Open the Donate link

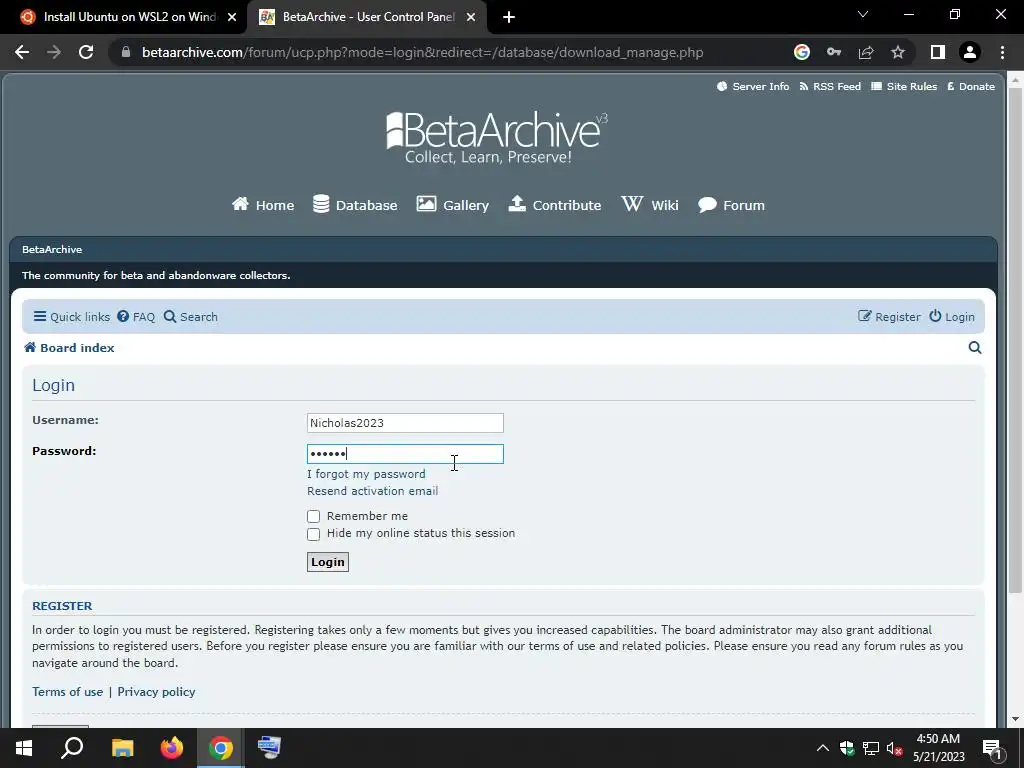tap(971, 86)
